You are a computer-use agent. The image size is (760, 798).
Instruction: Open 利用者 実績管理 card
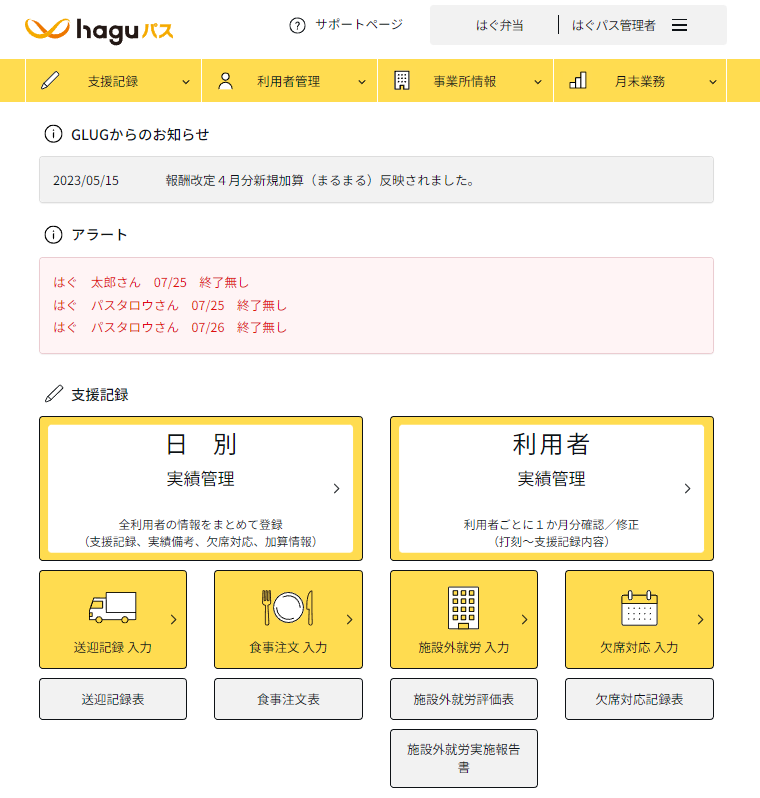[x=551, y=488]
